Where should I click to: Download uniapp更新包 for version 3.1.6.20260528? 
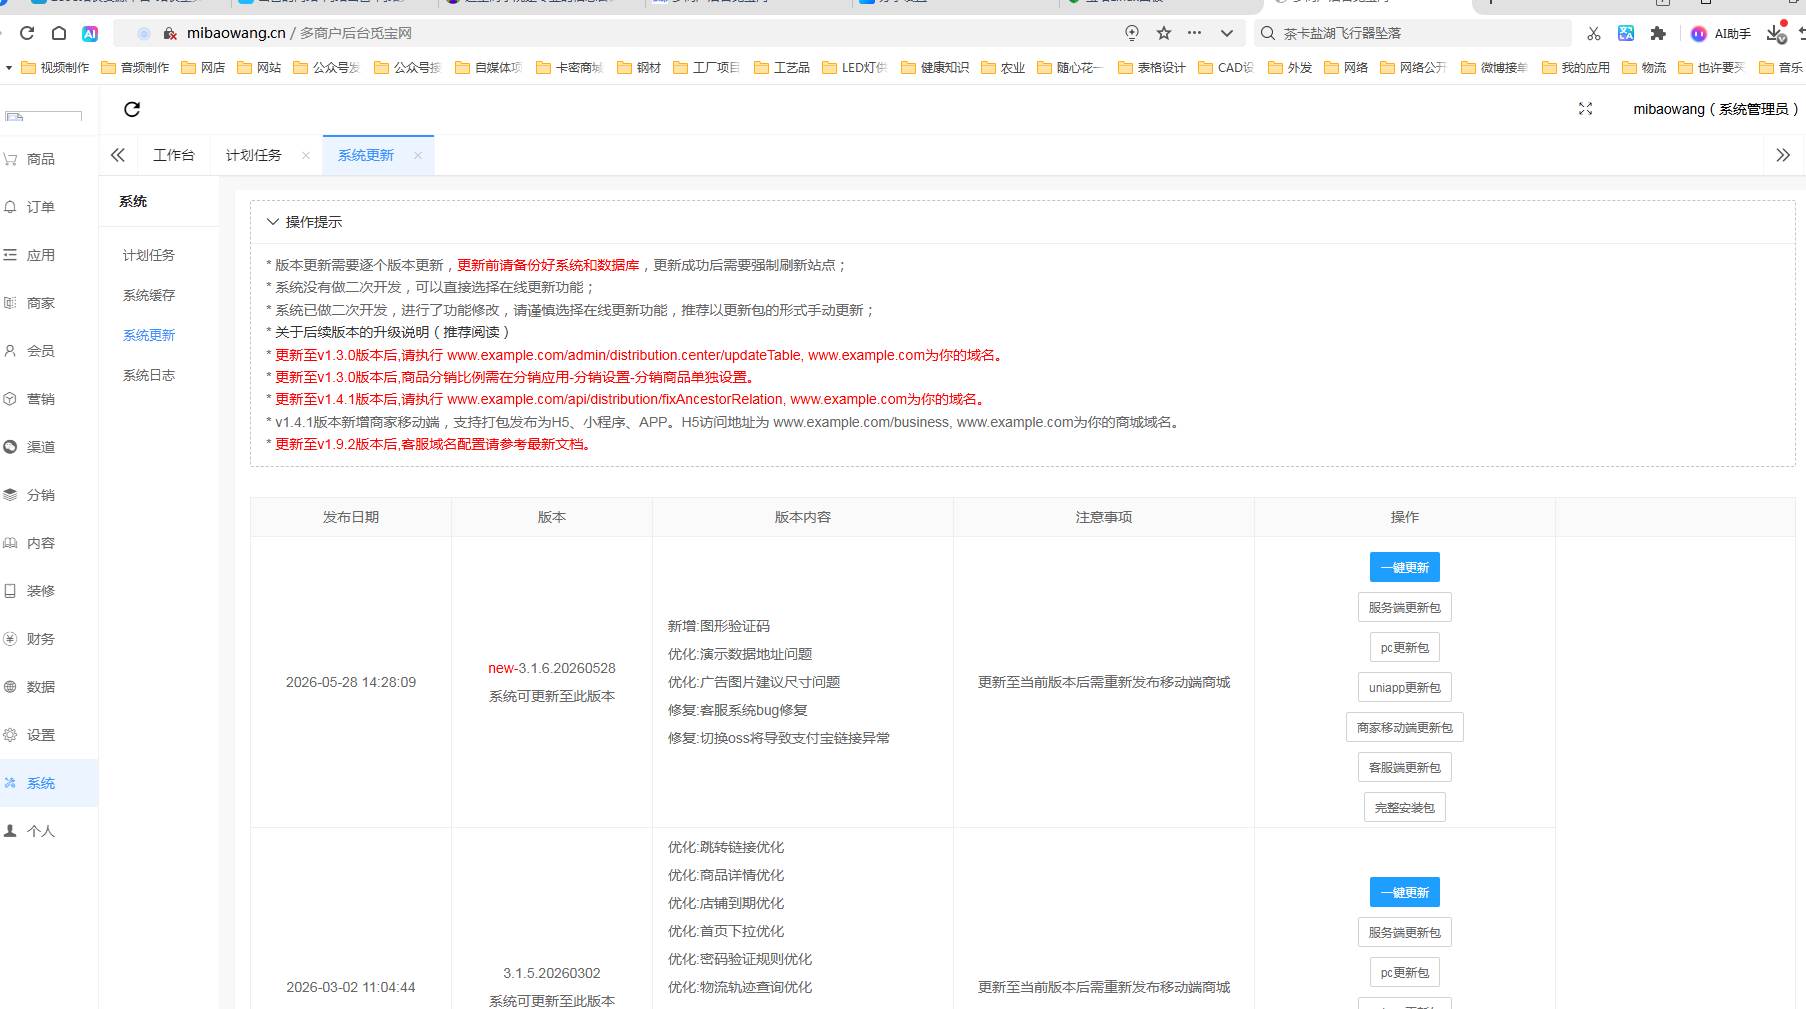tap(1405, 687)
